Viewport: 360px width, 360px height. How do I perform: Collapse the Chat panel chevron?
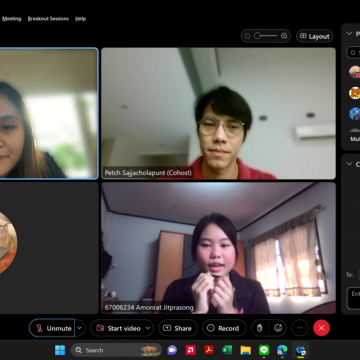click(x=349, y=164)
